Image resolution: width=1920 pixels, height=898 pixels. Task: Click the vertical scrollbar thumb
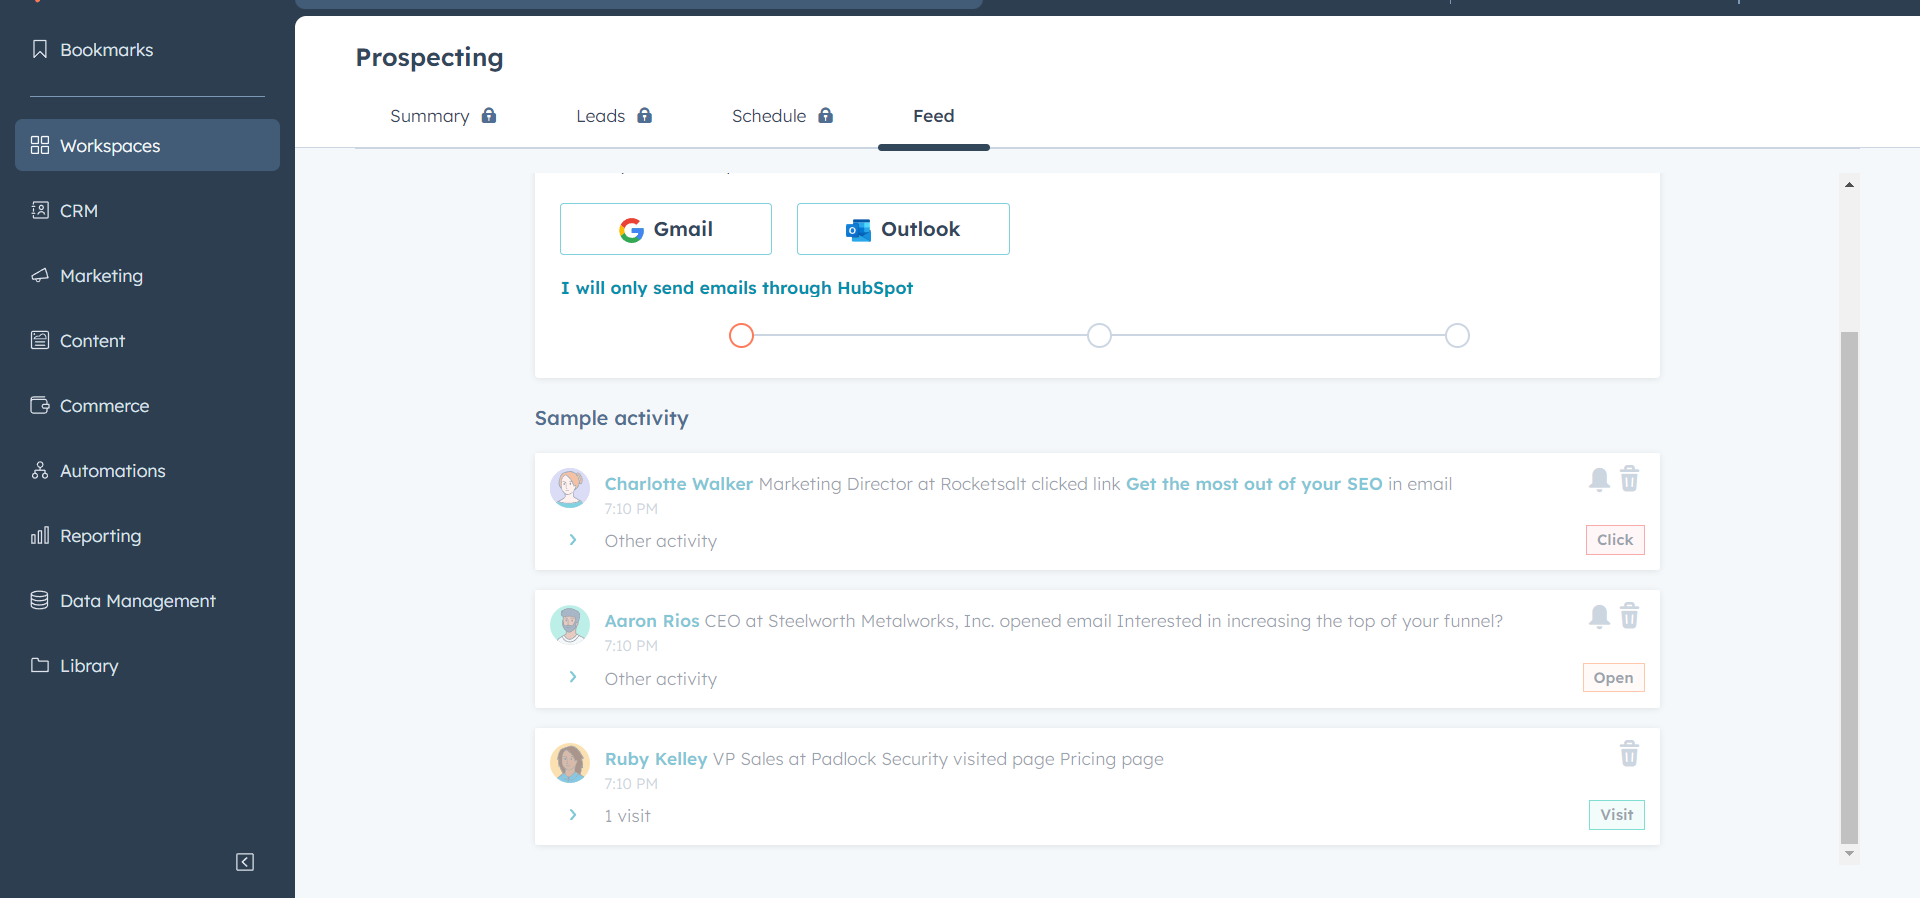click(1850, 588)
